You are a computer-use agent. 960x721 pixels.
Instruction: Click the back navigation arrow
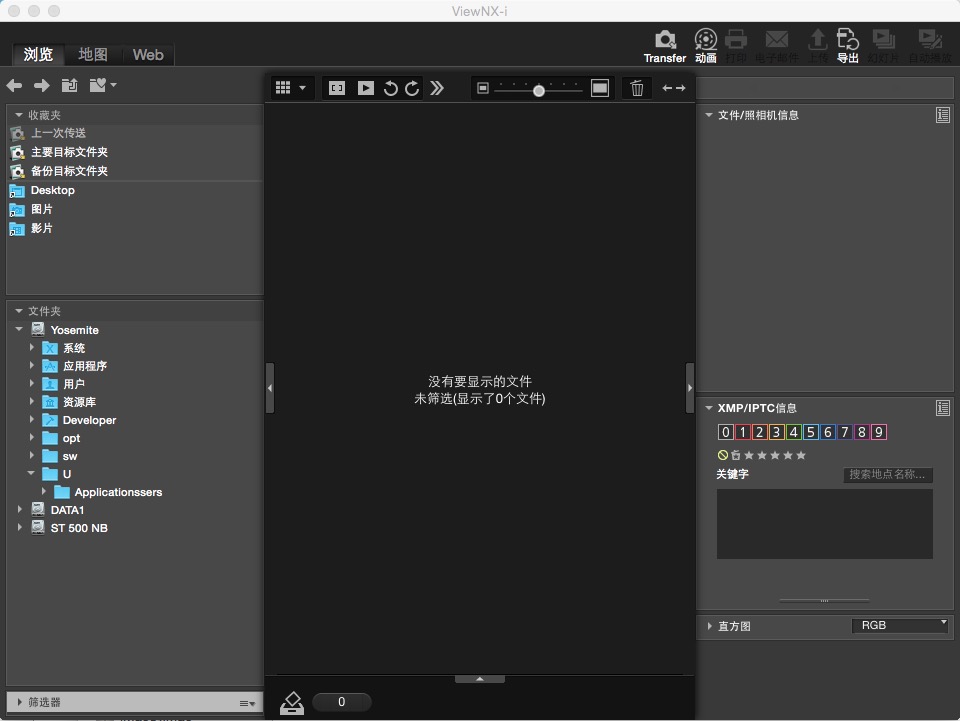(15, 86)
